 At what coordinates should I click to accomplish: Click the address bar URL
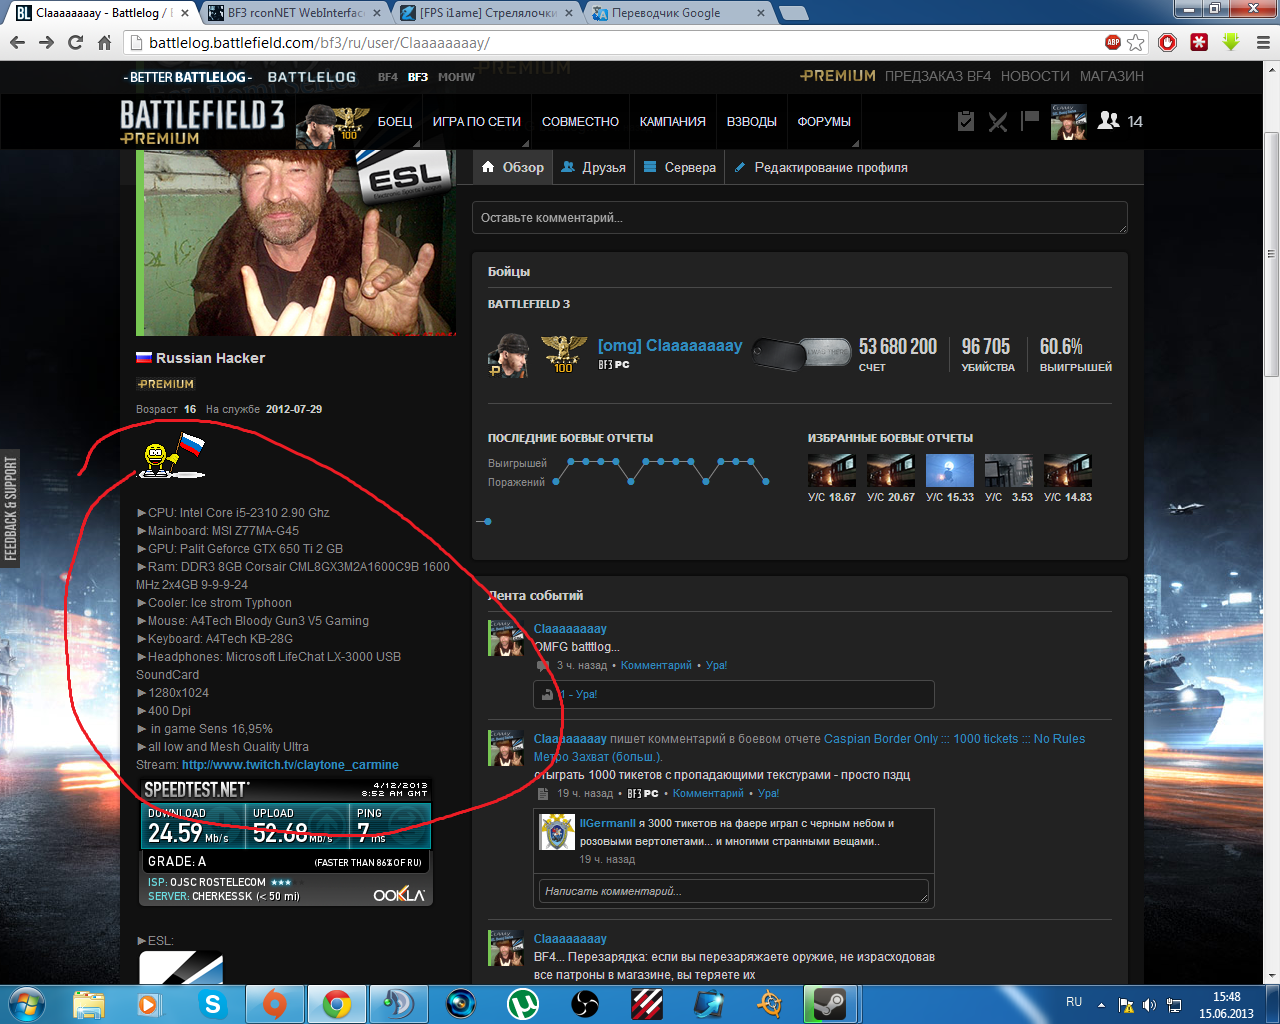tap(319, 43)
